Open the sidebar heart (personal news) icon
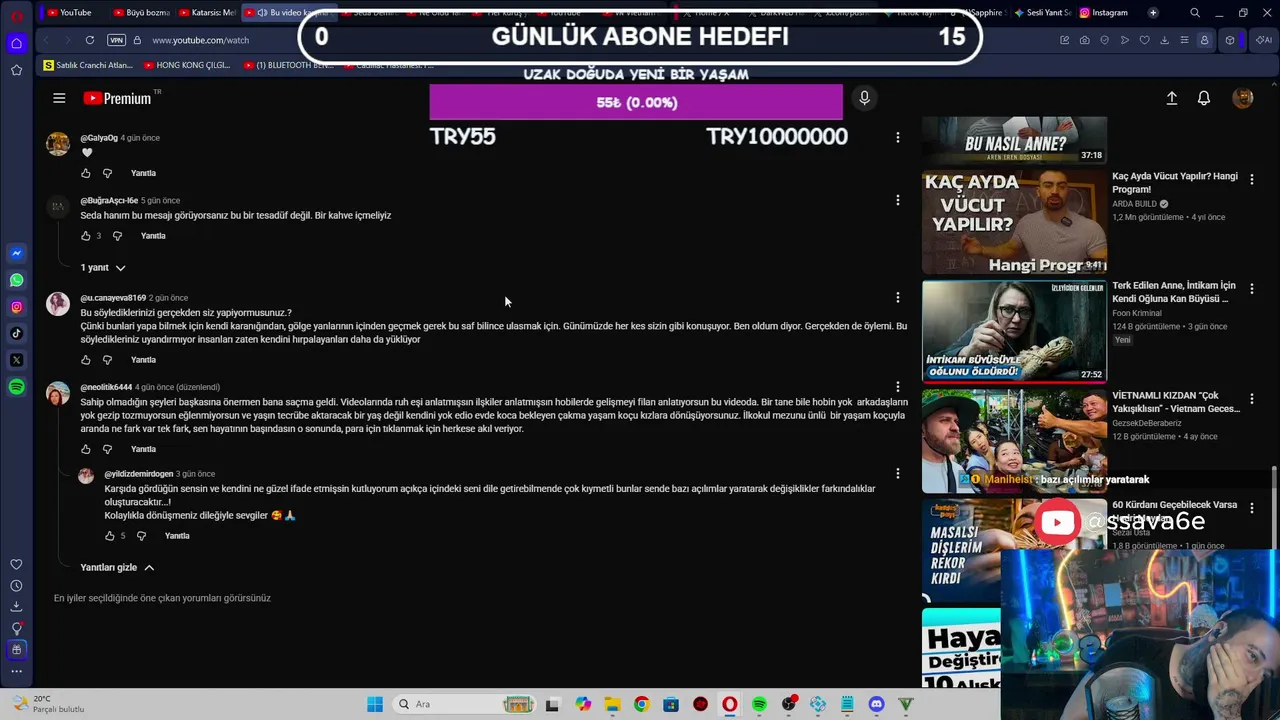The width and height of the screenshot is (1280, 720). (17, 564)
